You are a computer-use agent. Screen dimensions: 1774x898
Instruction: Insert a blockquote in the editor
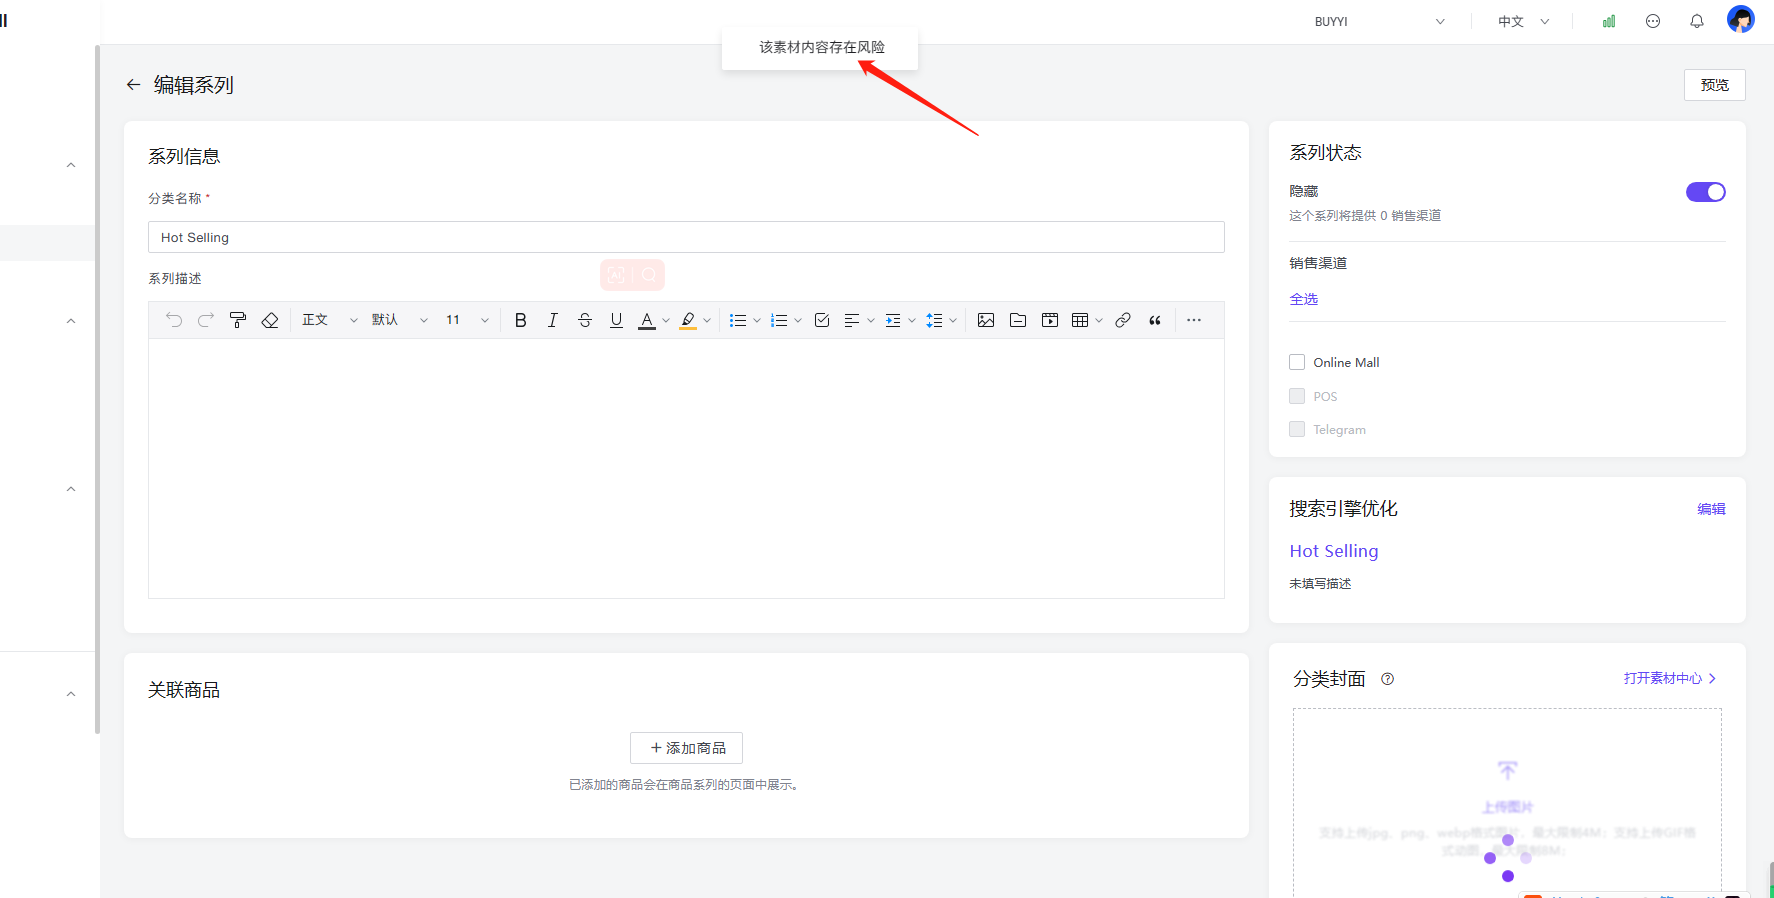coord(1155,320)
